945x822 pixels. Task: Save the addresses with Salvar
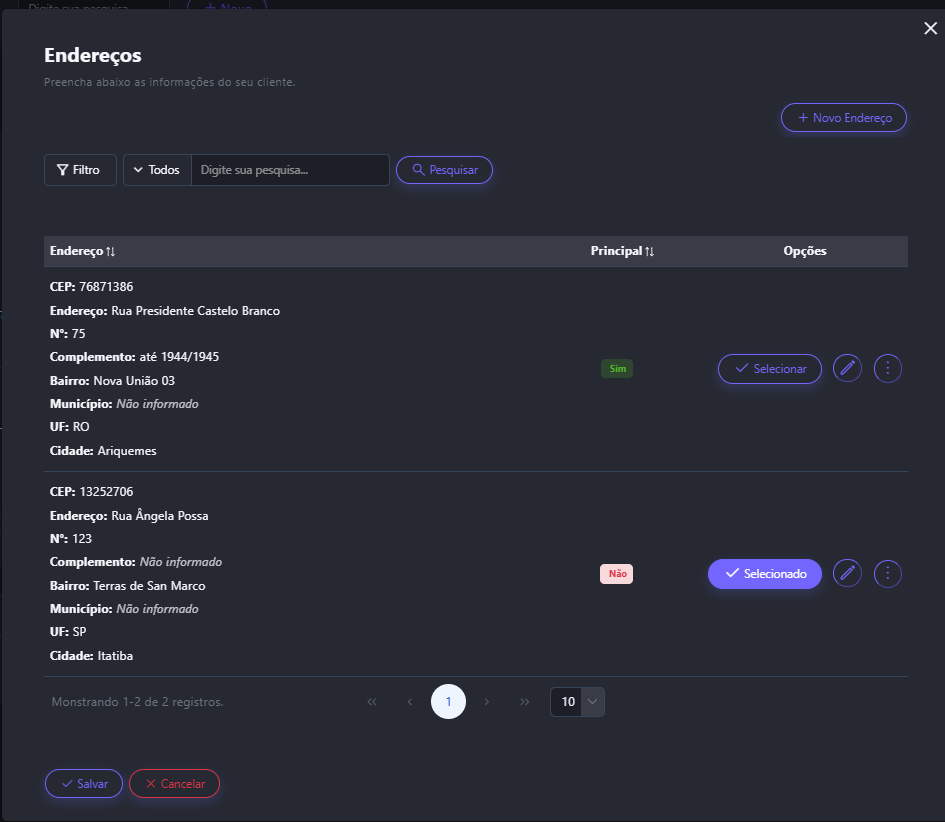83,784
